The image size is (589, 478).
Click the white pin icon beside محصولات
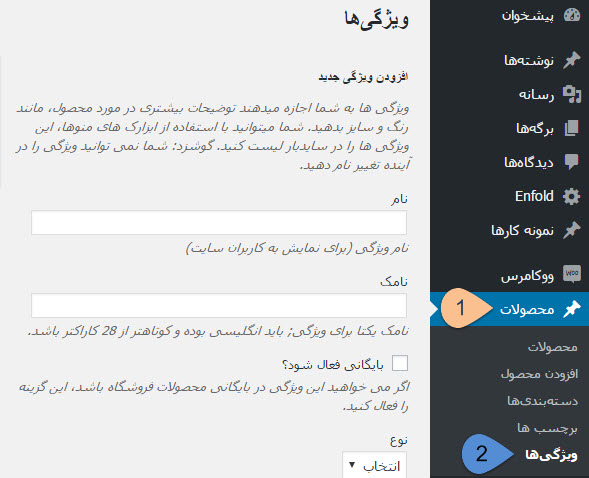pos(571,309)
